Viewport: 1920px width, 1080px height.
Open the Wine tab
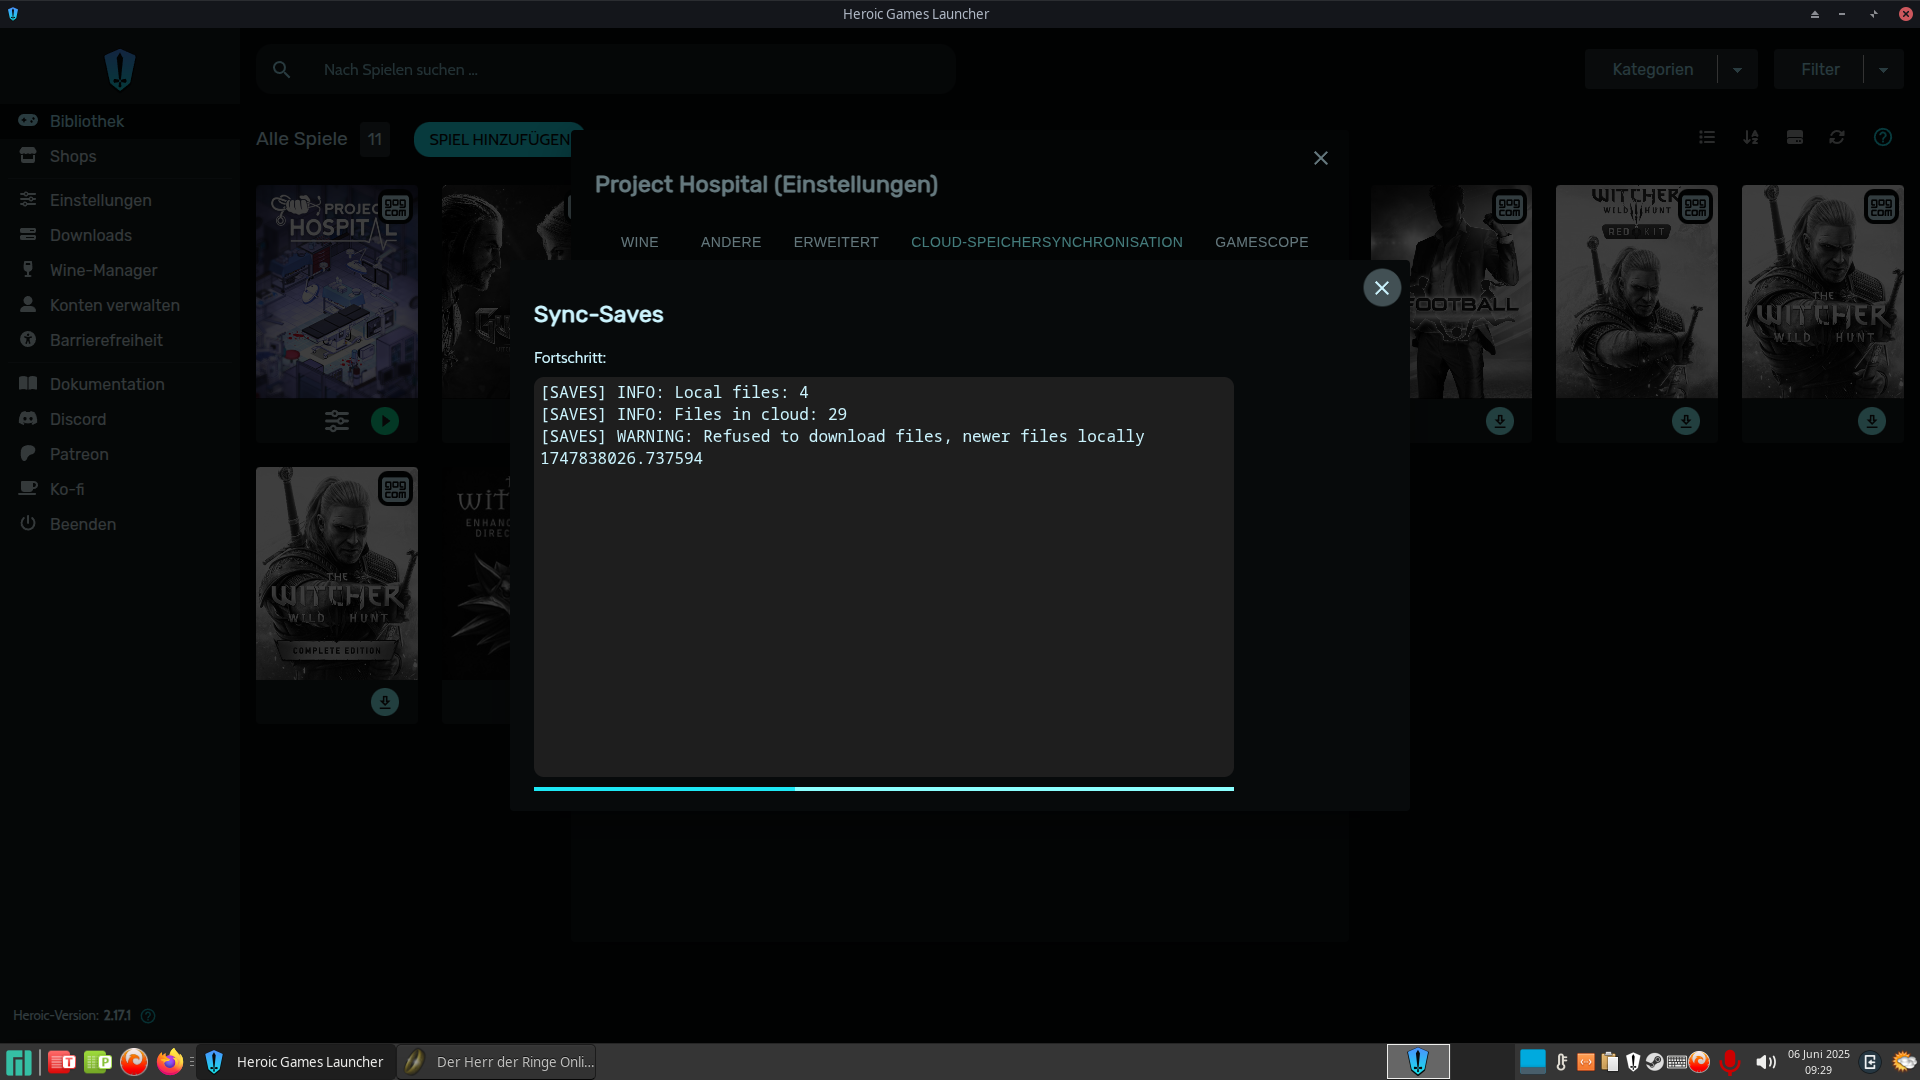click(639, 242)
